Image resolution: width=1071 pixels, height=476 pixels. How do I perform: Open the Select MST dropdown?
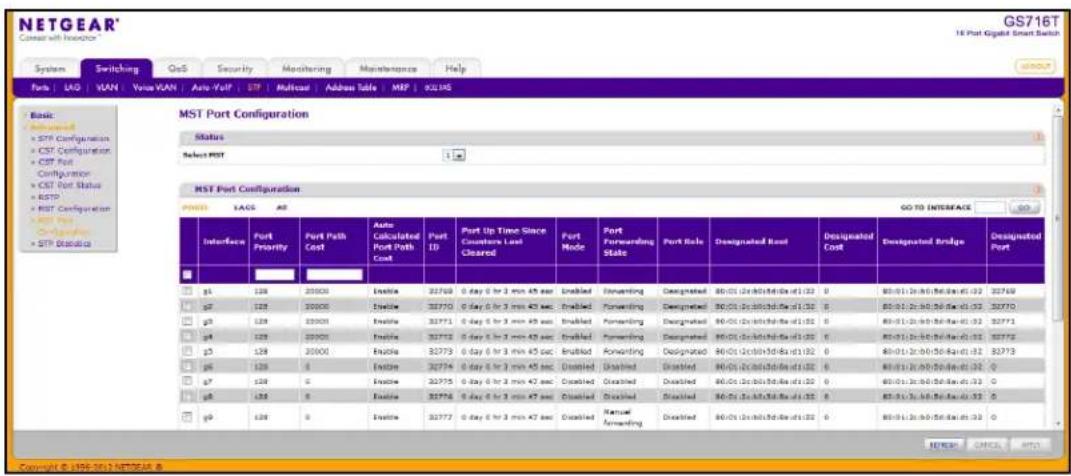[x=455, y=156]
